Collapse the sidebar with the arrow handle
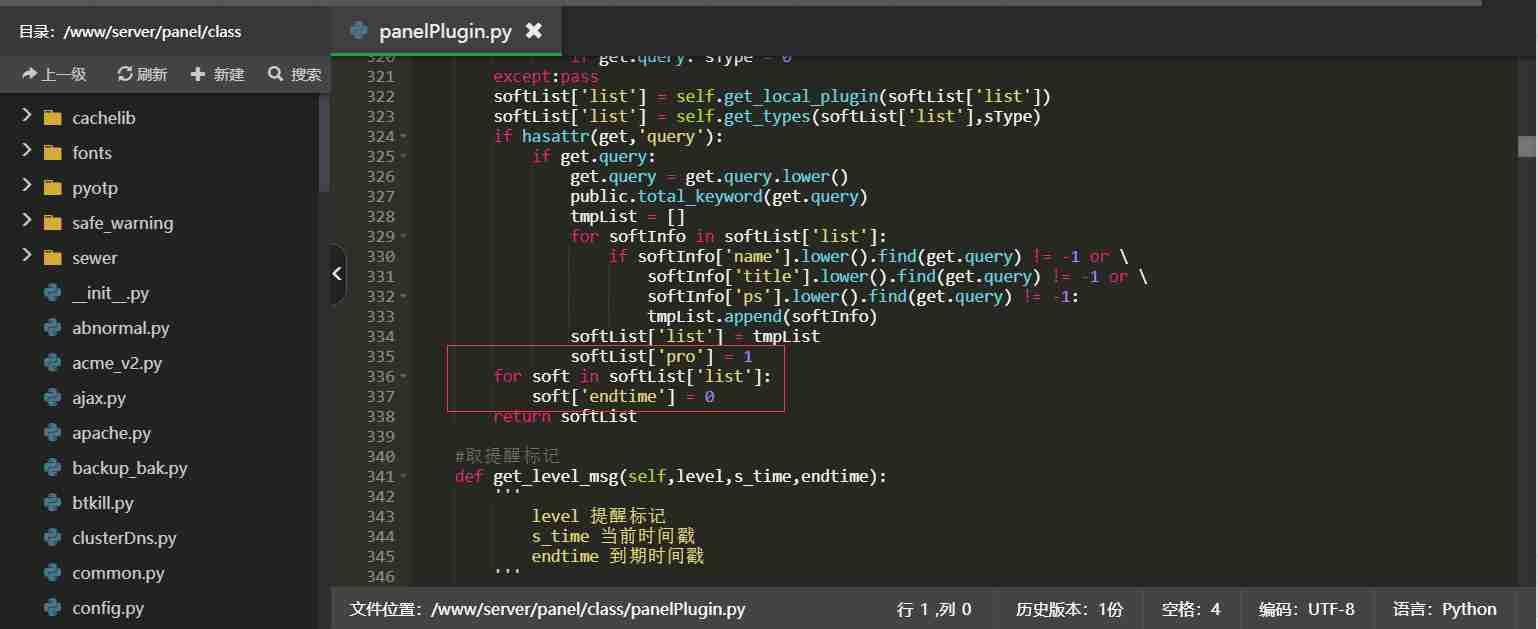This screenshot has height=629, width=1538. pyautogui.click(x=337, y=273)
